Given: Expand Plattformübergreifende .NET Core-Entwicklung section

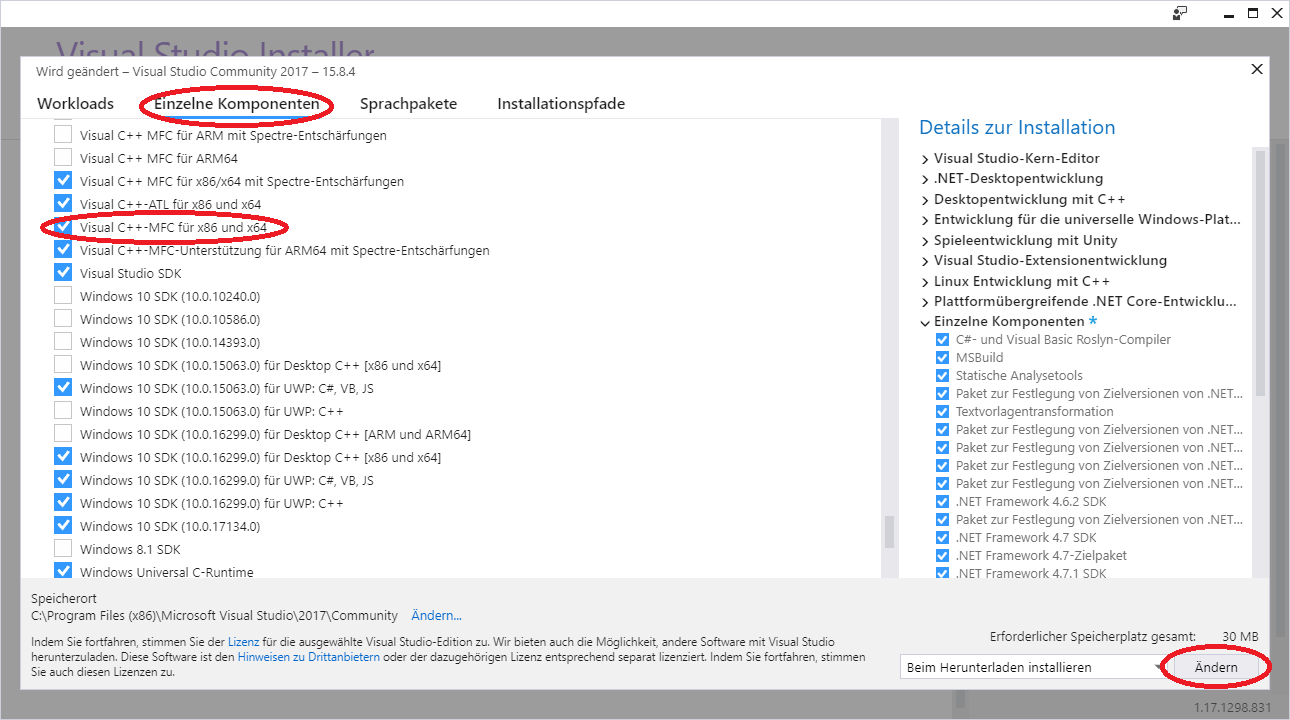Looking at the screenshot, I should (925, 302).
